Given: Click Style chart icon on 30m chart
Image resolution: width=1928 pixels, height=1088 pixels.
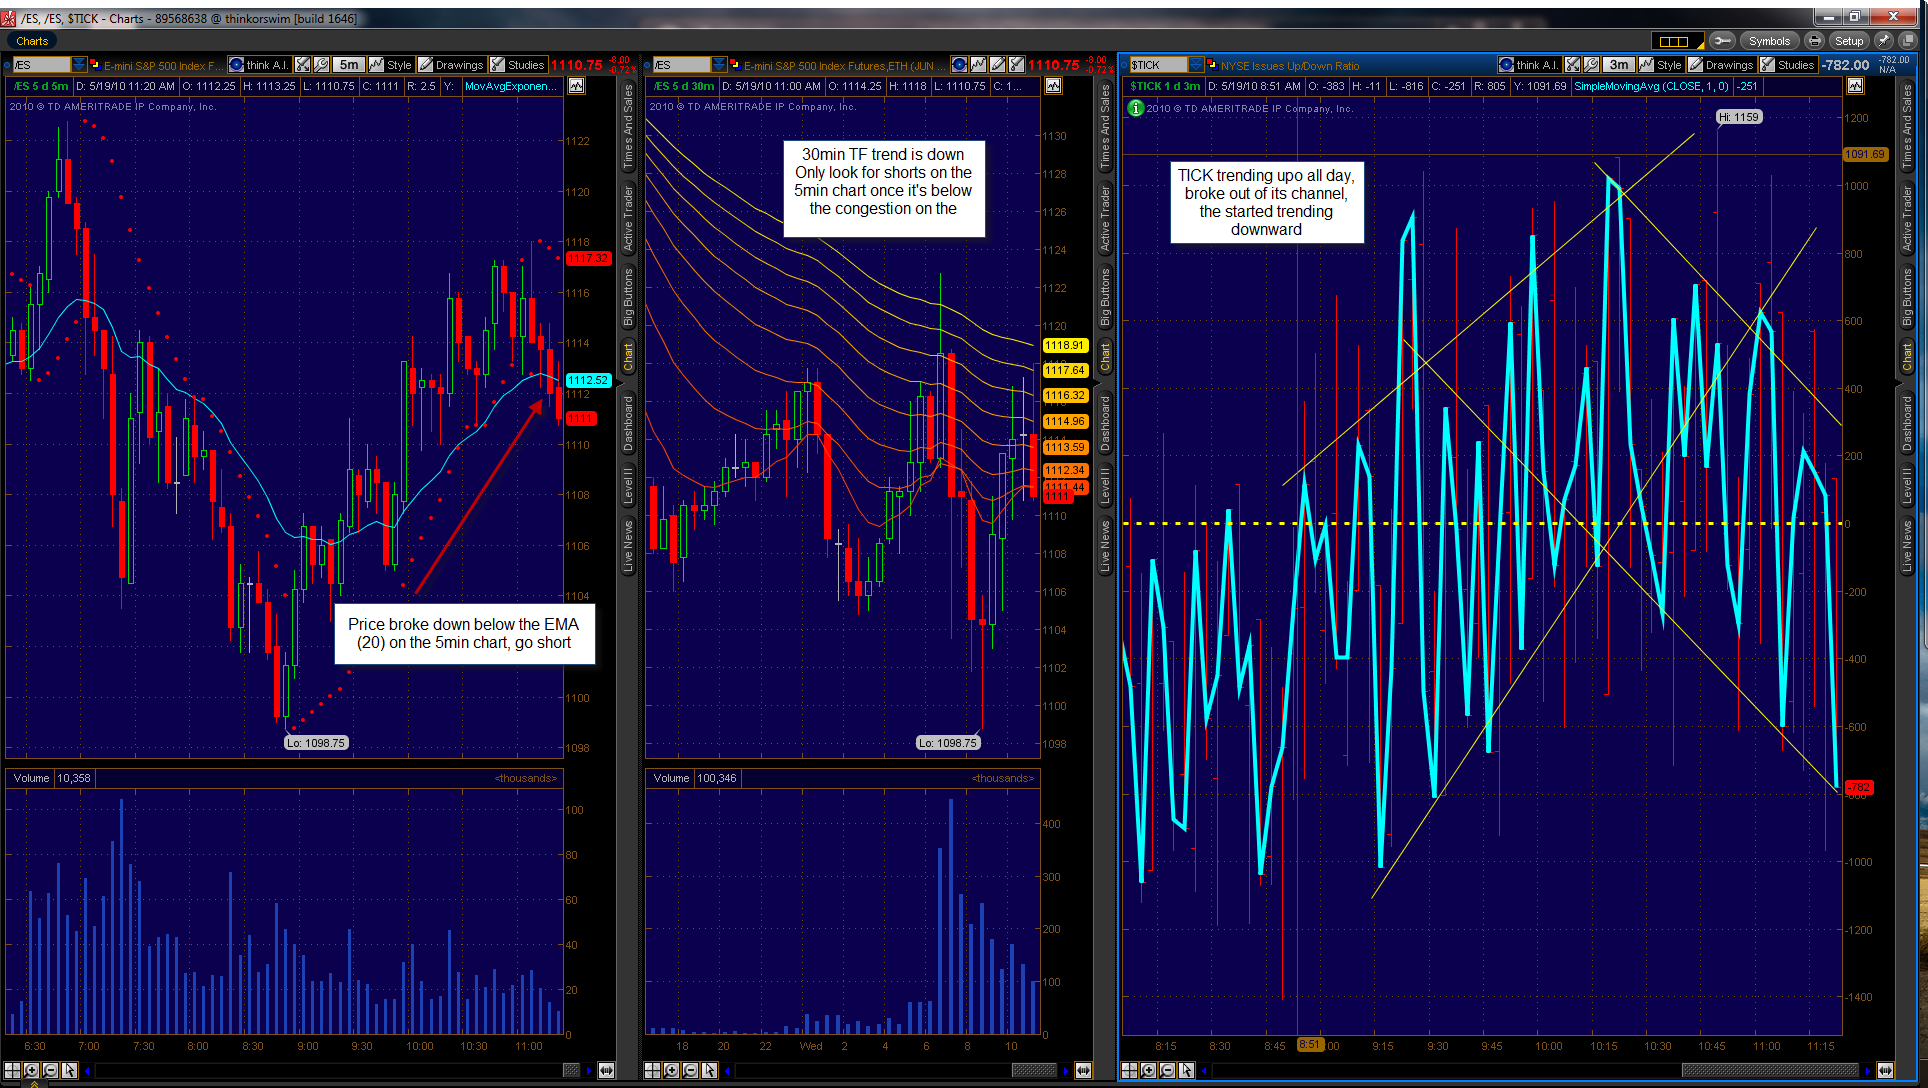Looking at the screenshot, I should 978,65.
